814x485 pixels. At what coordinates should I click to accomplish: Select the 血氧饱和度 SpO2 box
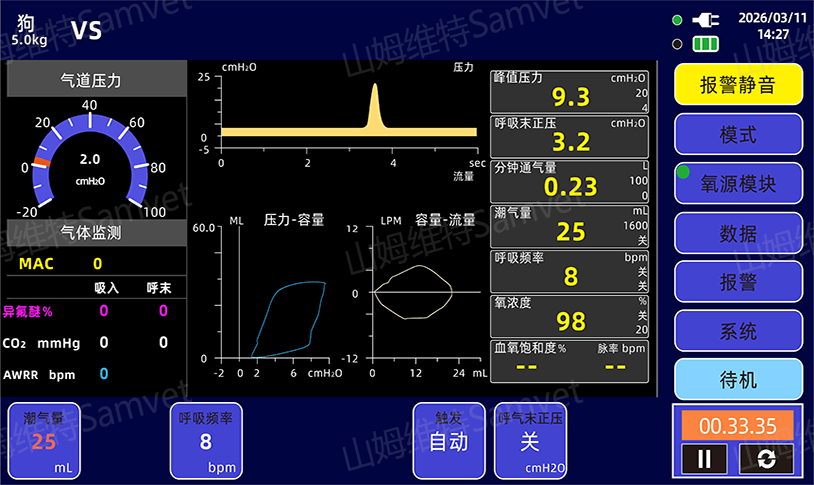pyautogui.click(x=569, y=361)
